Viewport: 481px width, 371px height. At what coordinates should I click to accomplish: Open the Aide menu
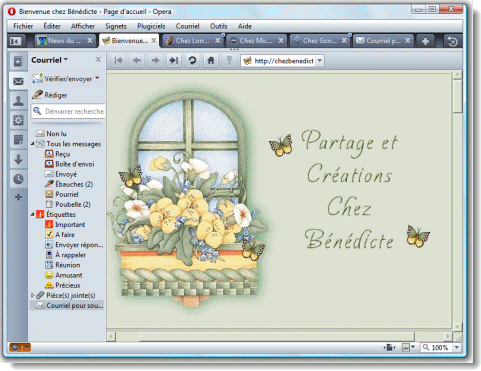[x=245, y=26]
